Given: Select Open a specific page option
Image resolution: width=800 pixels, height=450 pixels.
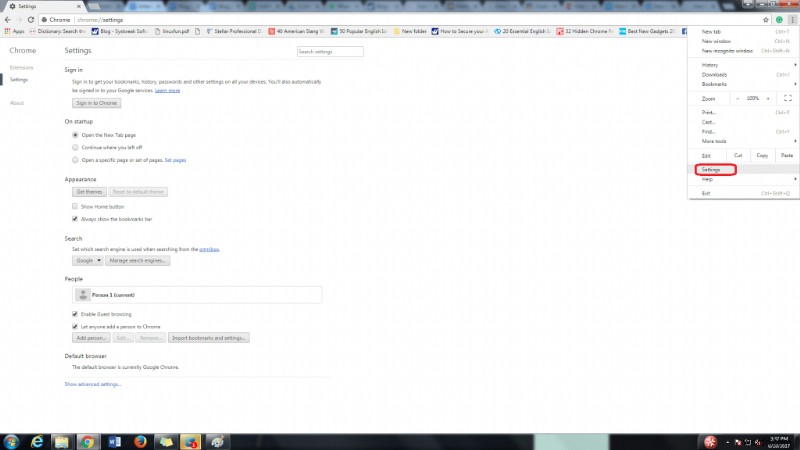Looking at the screenshot, I should [x=76, y=160].
